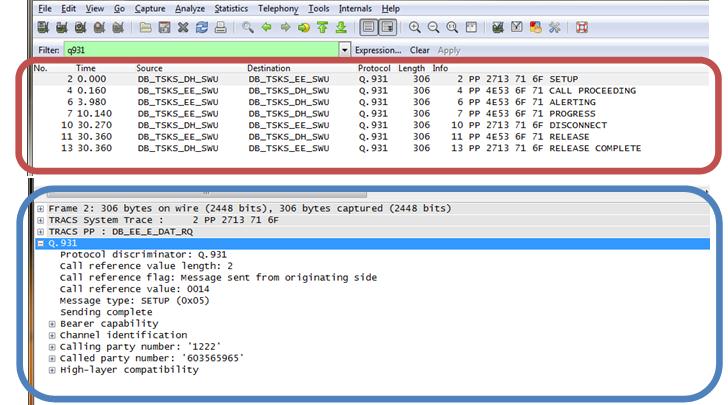The width and height of the screenshot is (728, 405).
Task: Go to specific packet number icon
Action: (x=304, y=27)
